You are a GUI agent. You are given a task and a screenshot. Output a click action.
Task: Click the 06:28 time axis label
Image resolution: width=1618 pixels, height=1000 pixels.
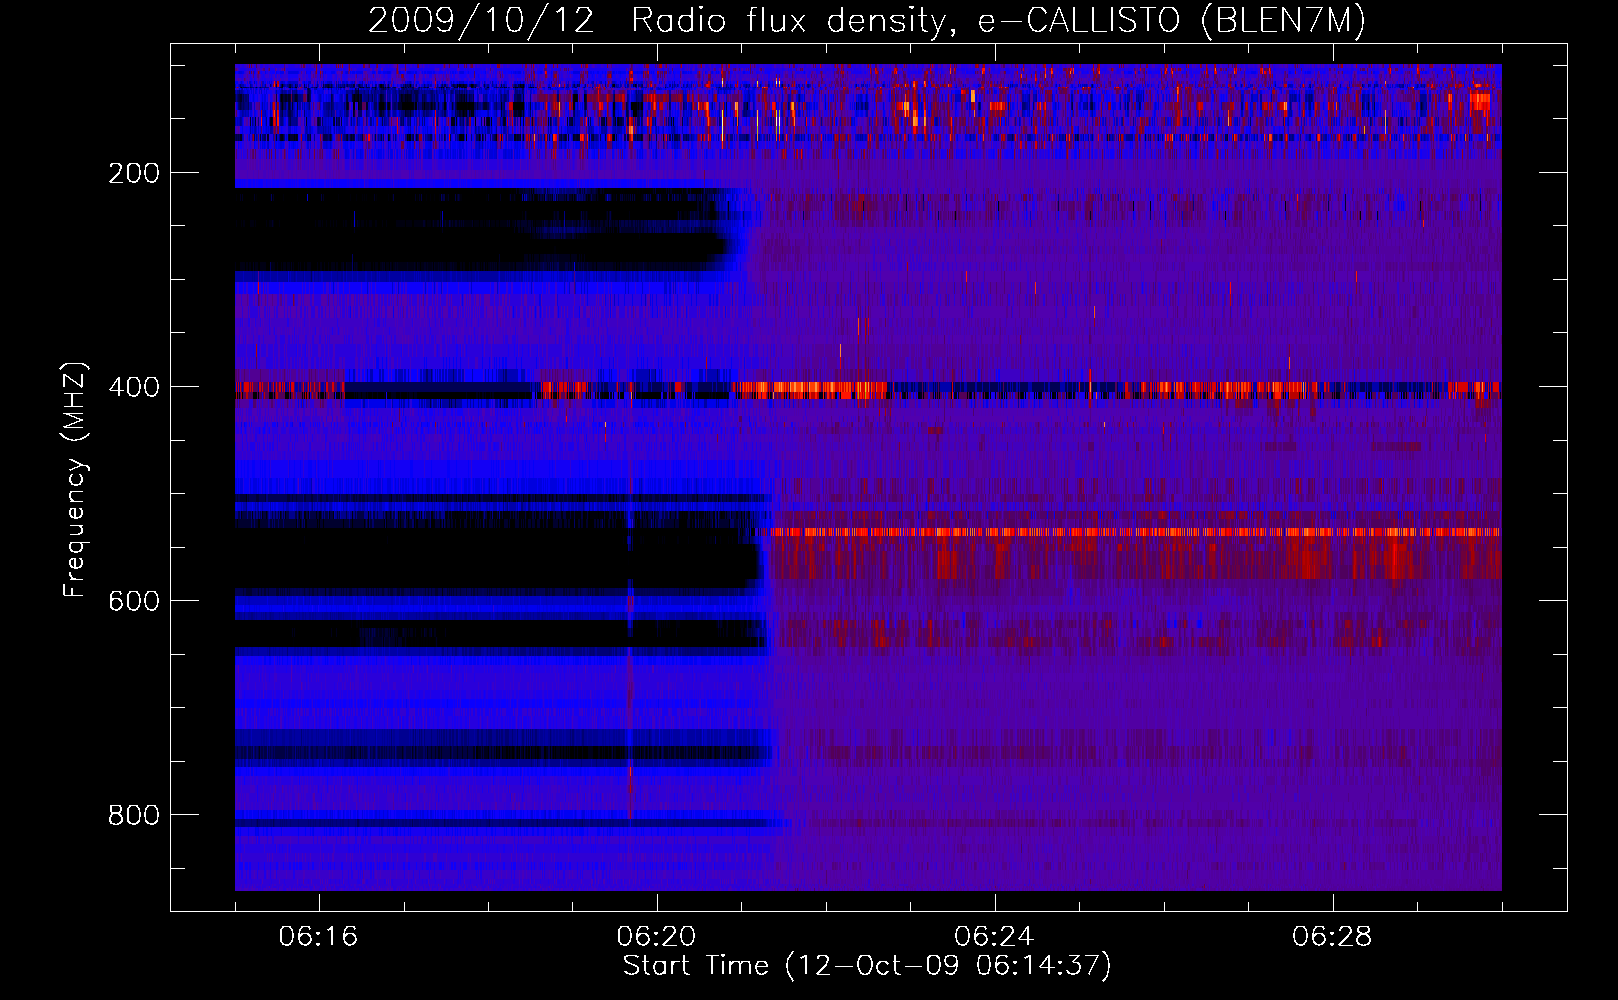coord(1332,937)
